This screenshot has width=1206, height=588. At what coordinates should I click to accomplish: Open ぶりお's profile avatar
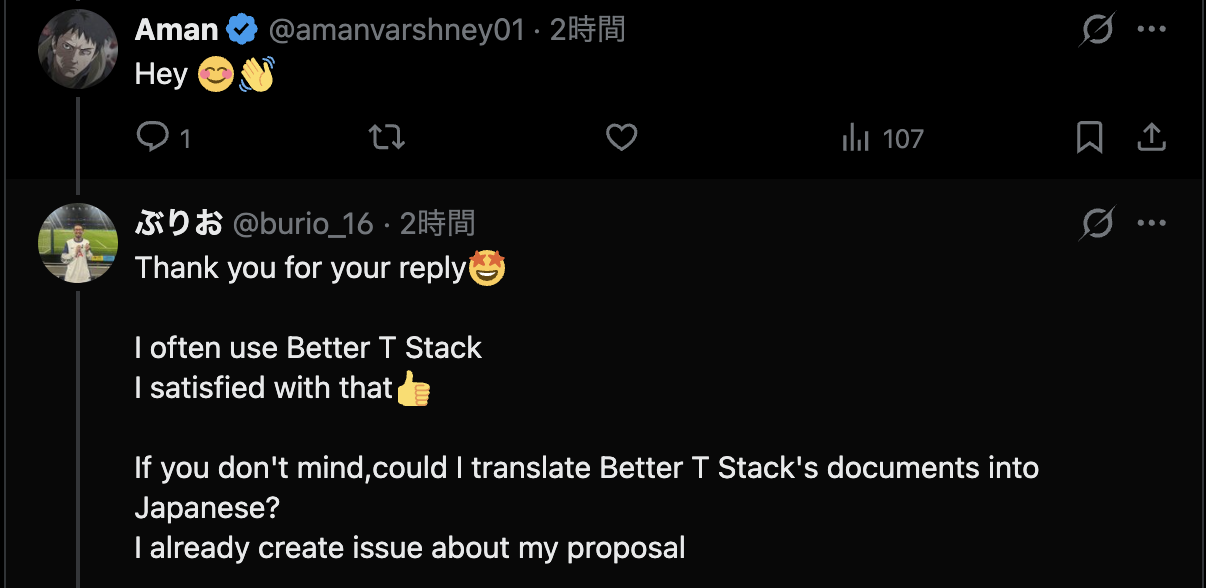click(78, 242)
